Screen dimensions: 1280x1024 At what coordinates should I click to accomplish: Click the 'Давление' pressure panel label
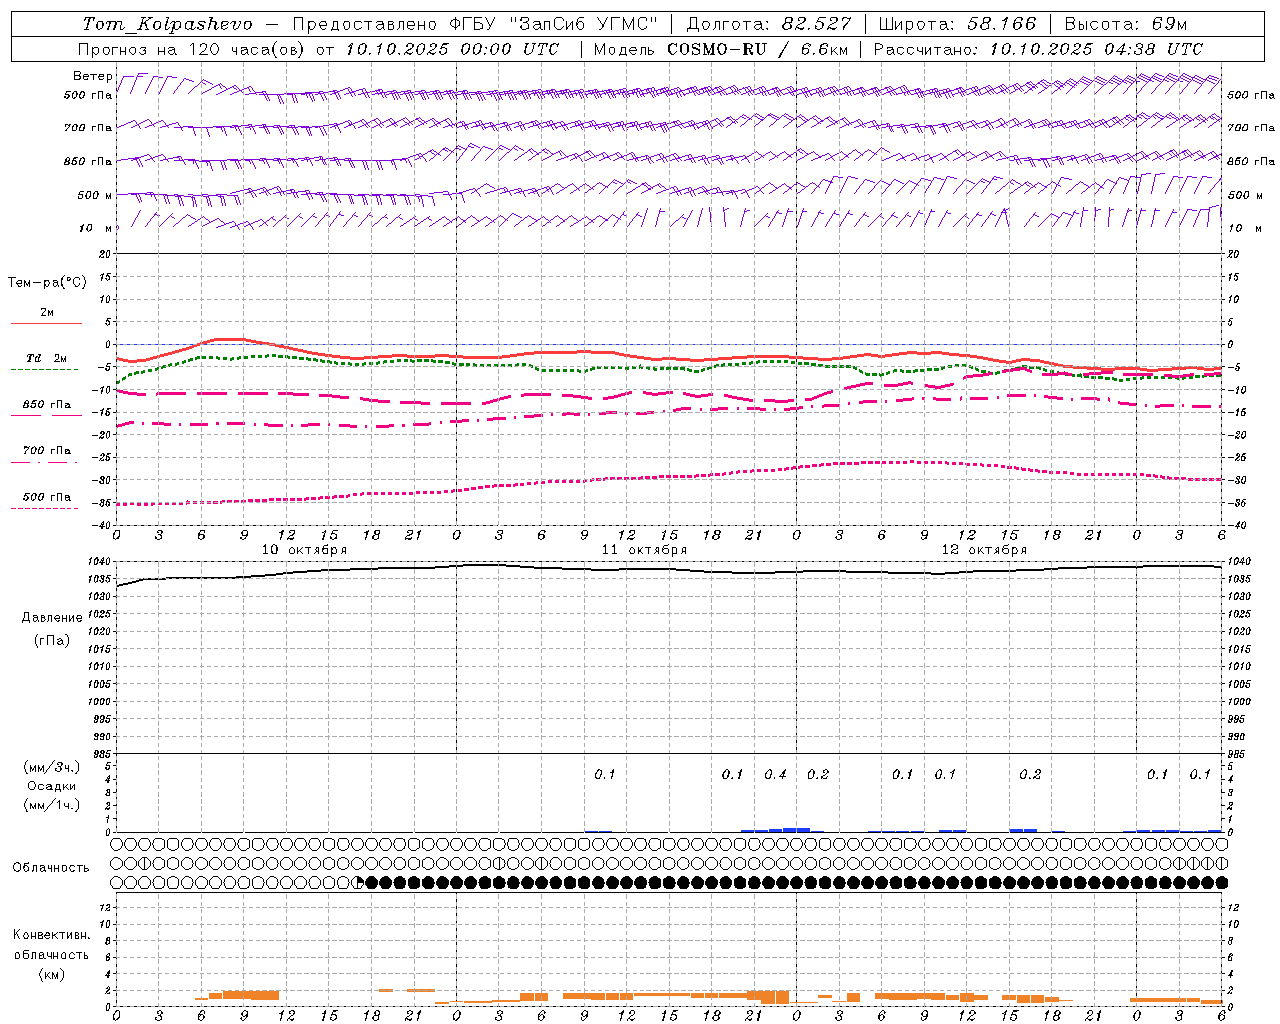(x=52, y=618)
